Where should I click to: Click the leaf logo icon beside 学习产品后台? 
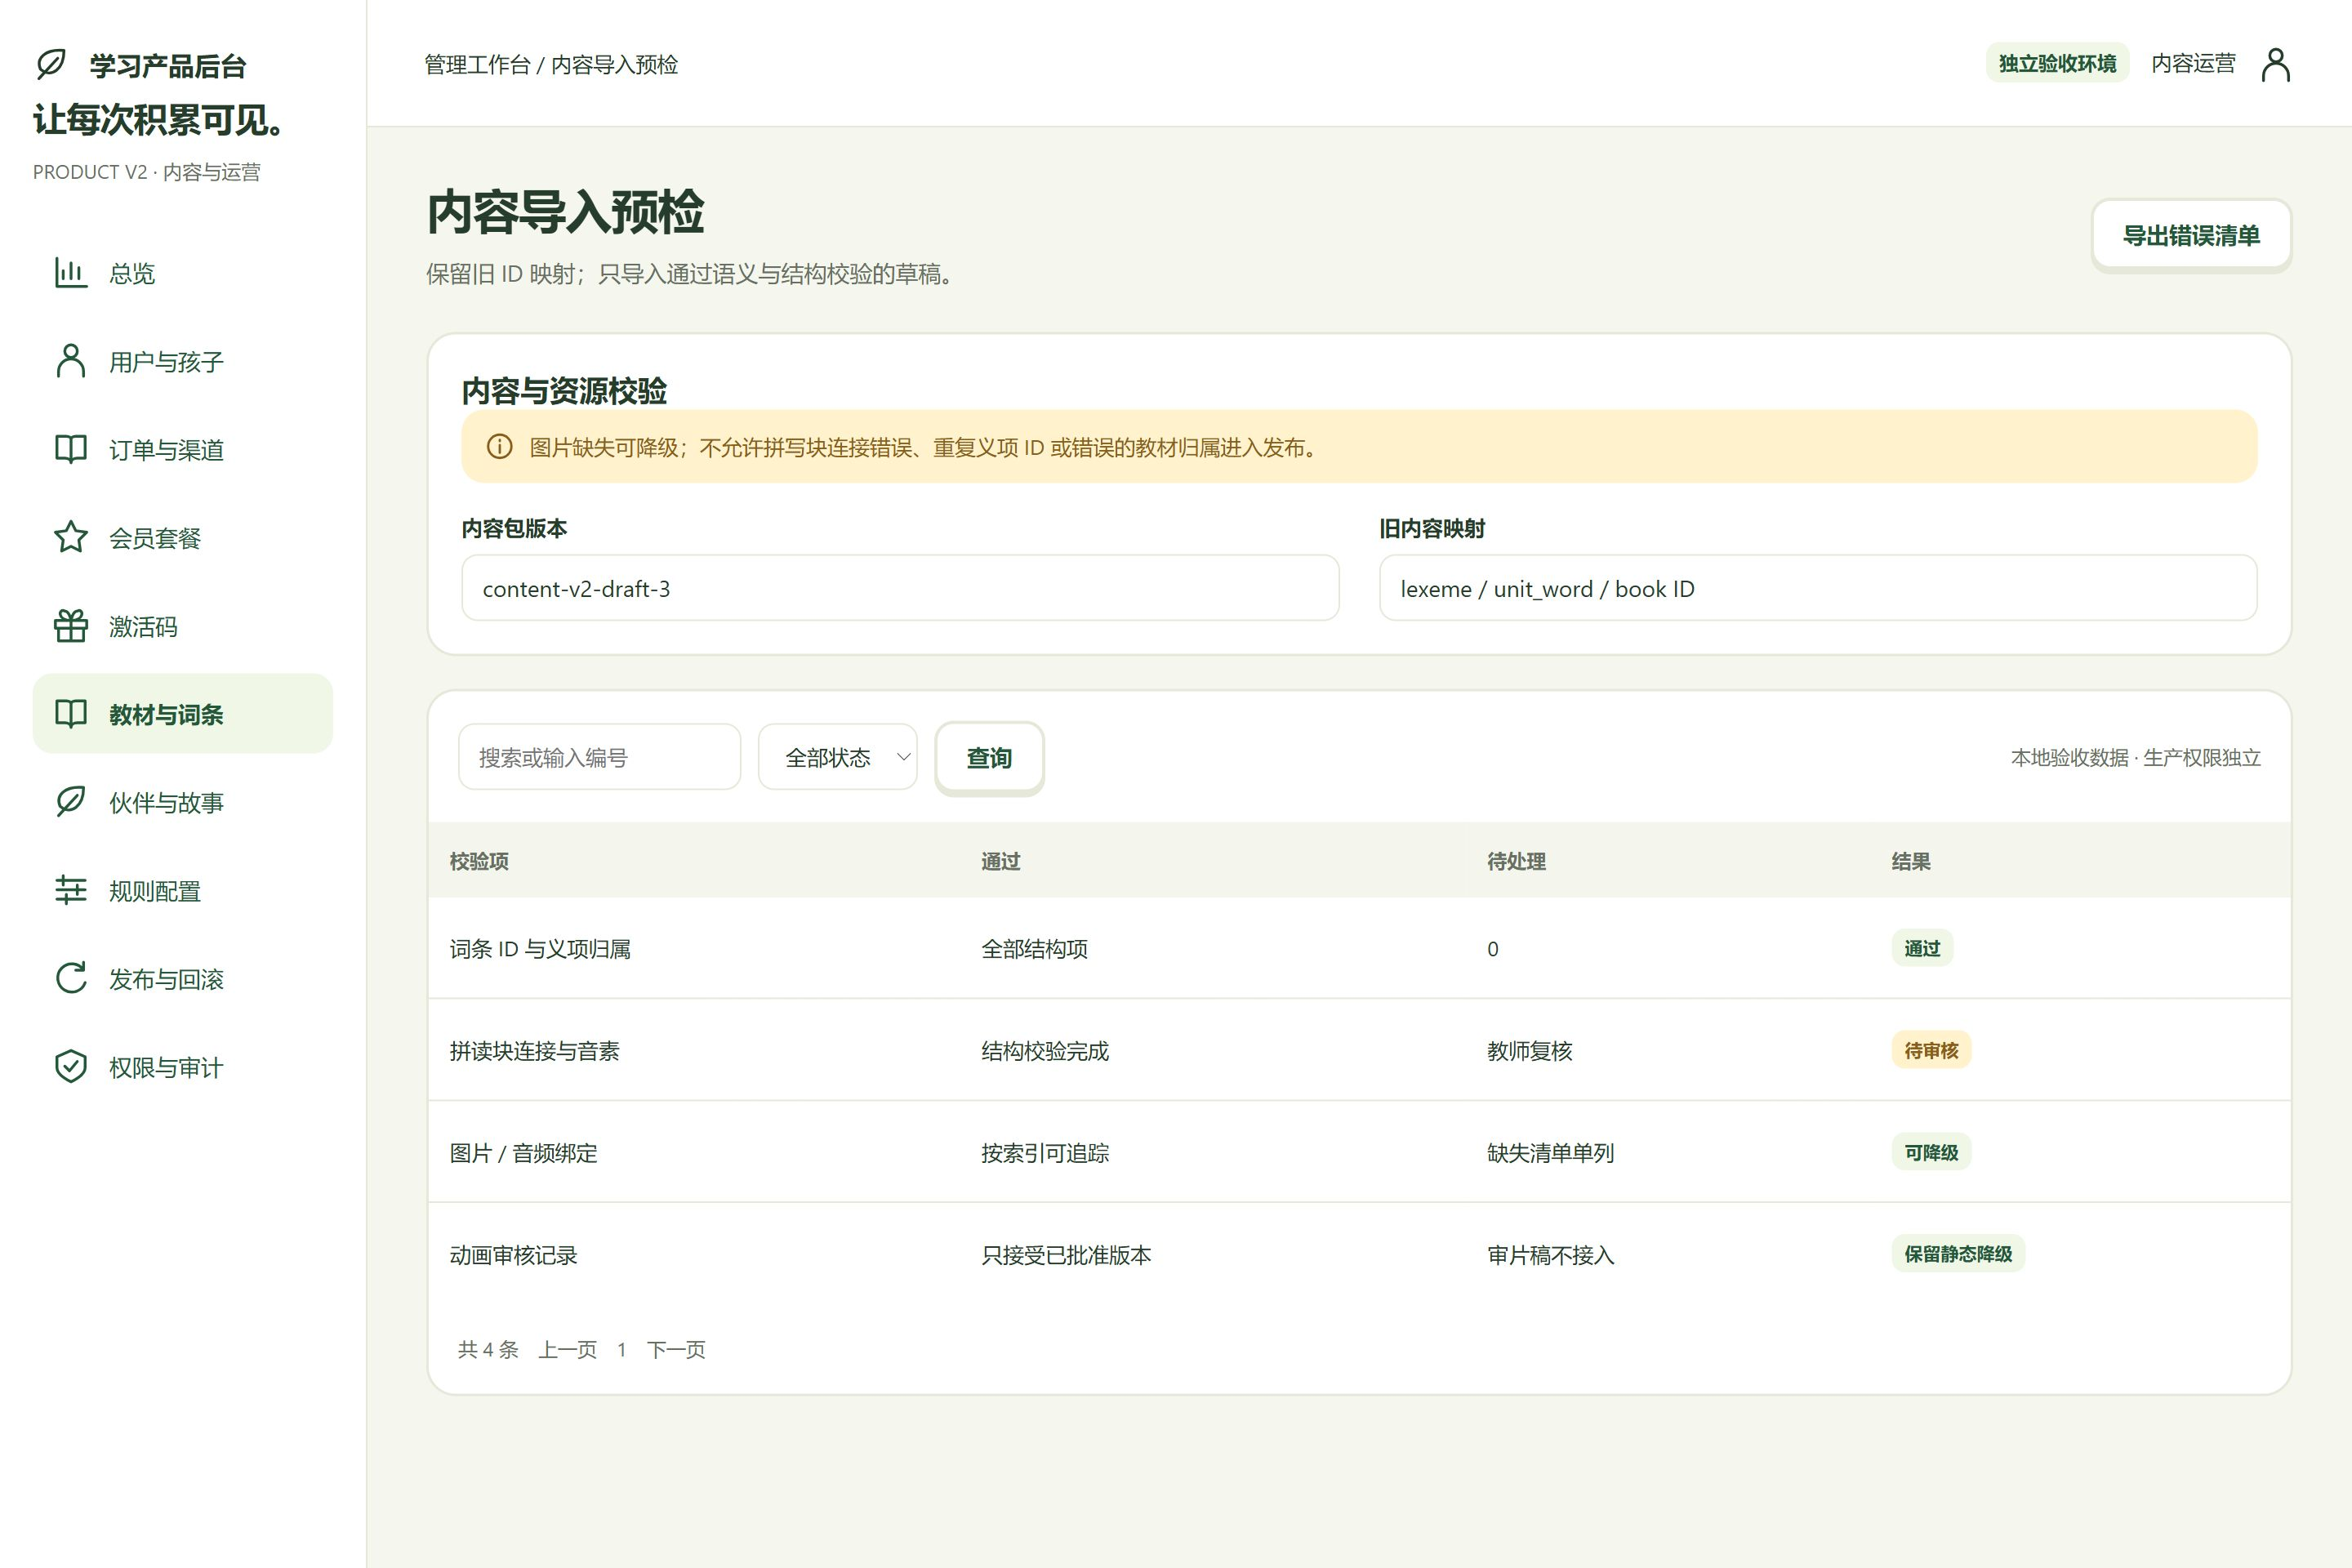(x=51, y=64)
